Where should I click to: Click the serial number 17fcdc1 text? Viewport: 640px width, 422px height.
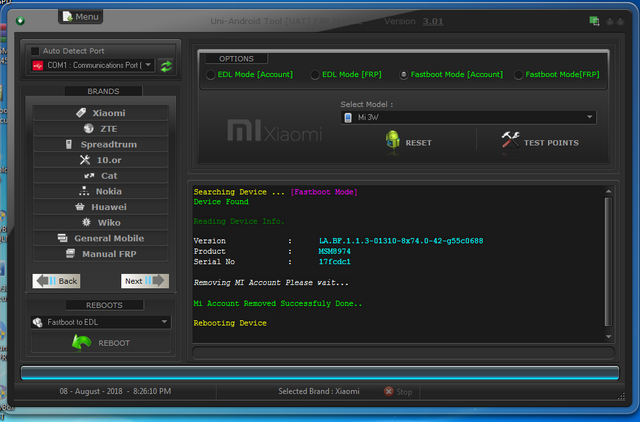pyautogui.click(x=334, y=262)
